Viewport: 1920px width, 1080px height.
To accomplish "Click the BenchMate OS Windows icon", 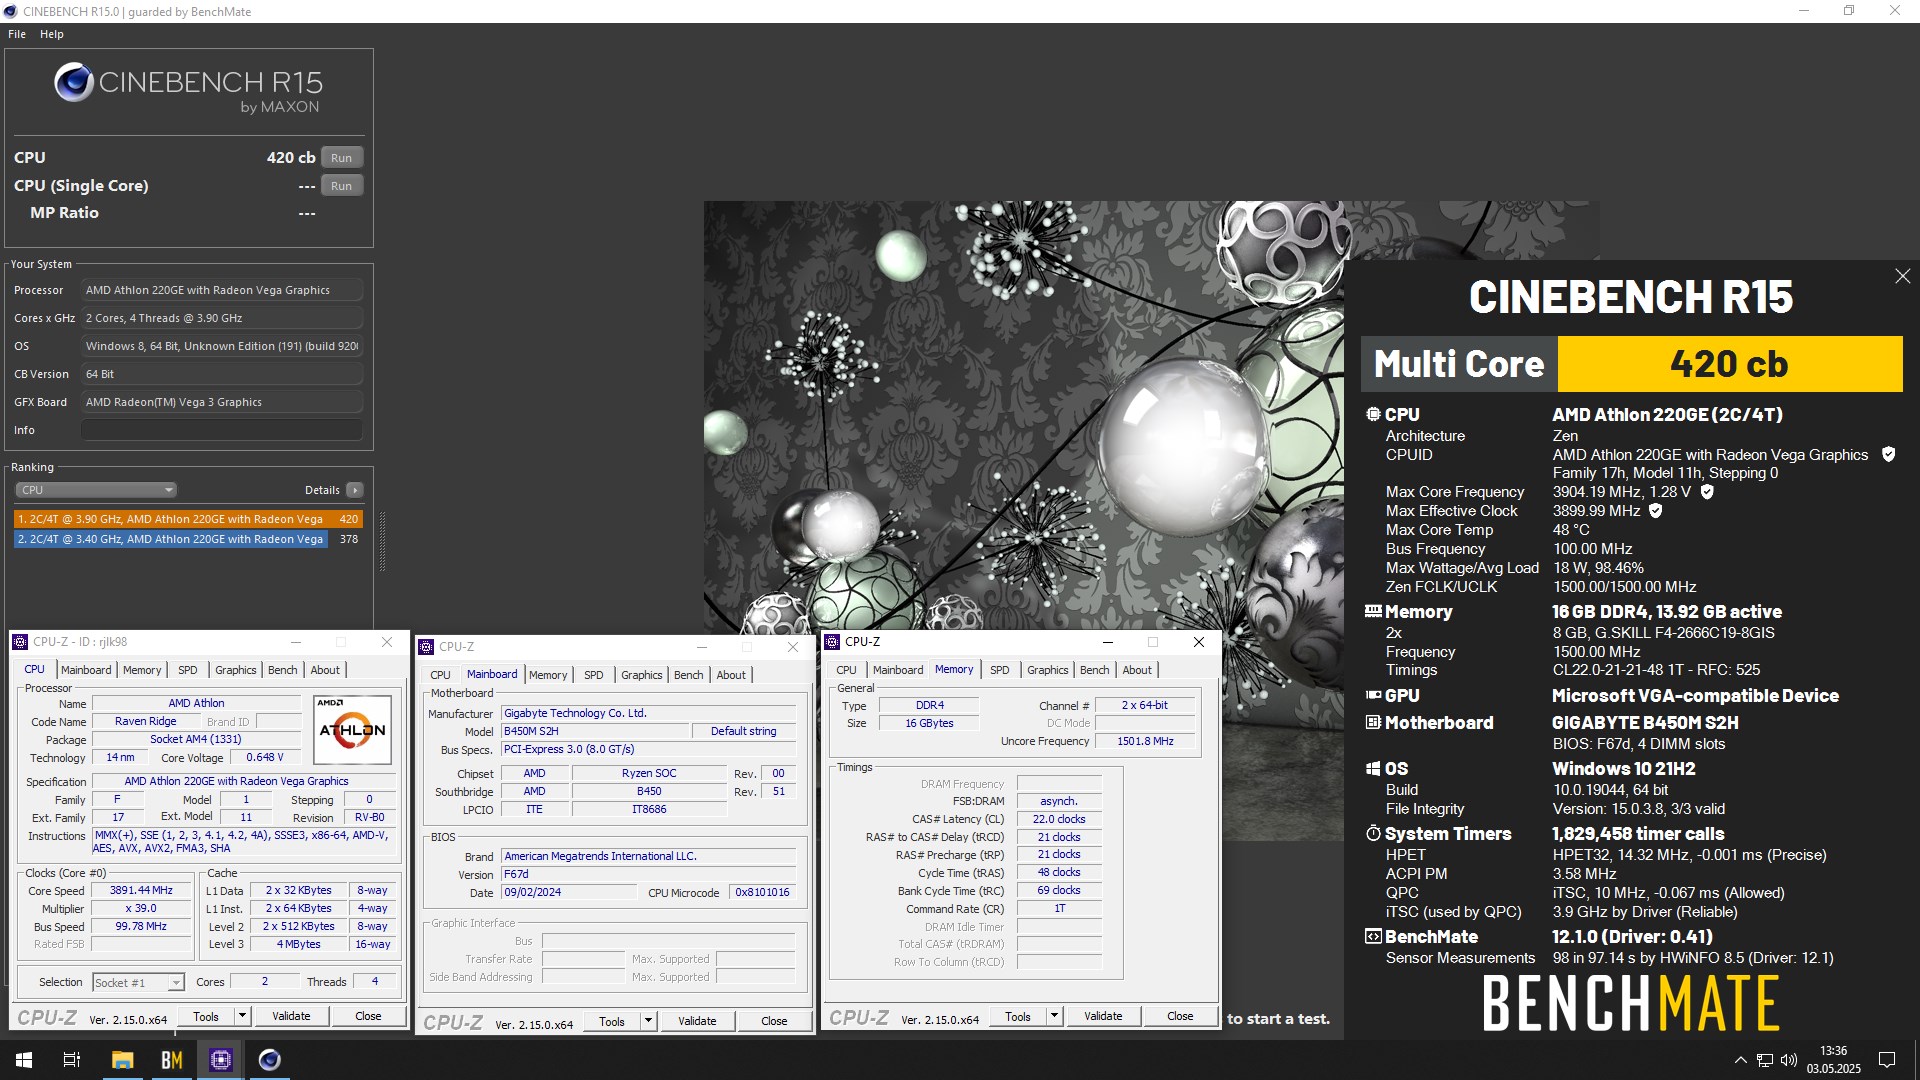I will pyautogui.click(x=1373, y=769).
